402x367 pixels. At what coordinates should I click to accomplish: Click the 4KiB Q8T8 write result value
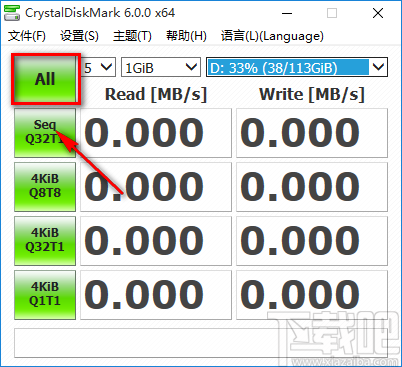click(312, 187)
